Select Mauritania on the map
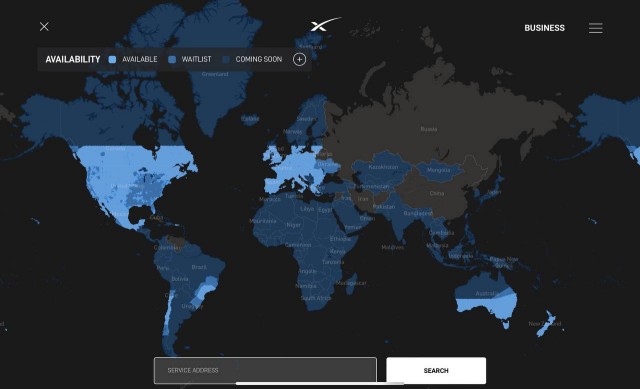 (x=262, y=221)
